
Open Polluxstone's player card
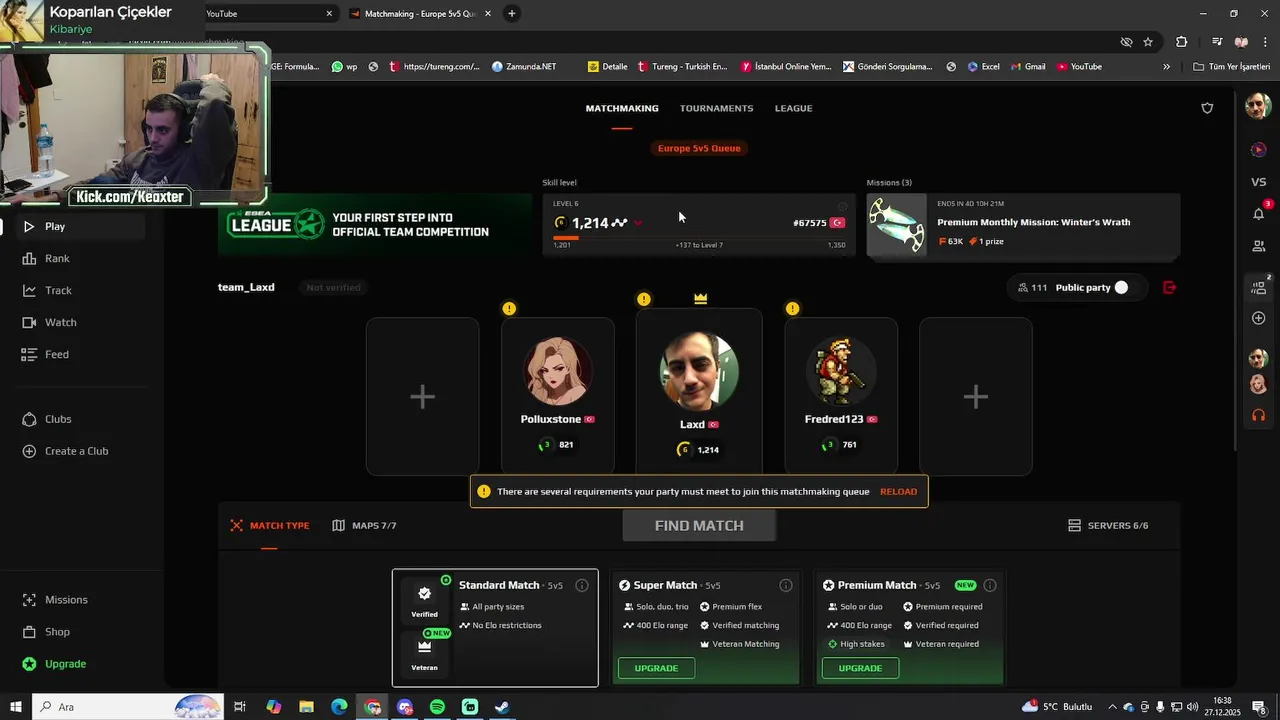(558, 397)
